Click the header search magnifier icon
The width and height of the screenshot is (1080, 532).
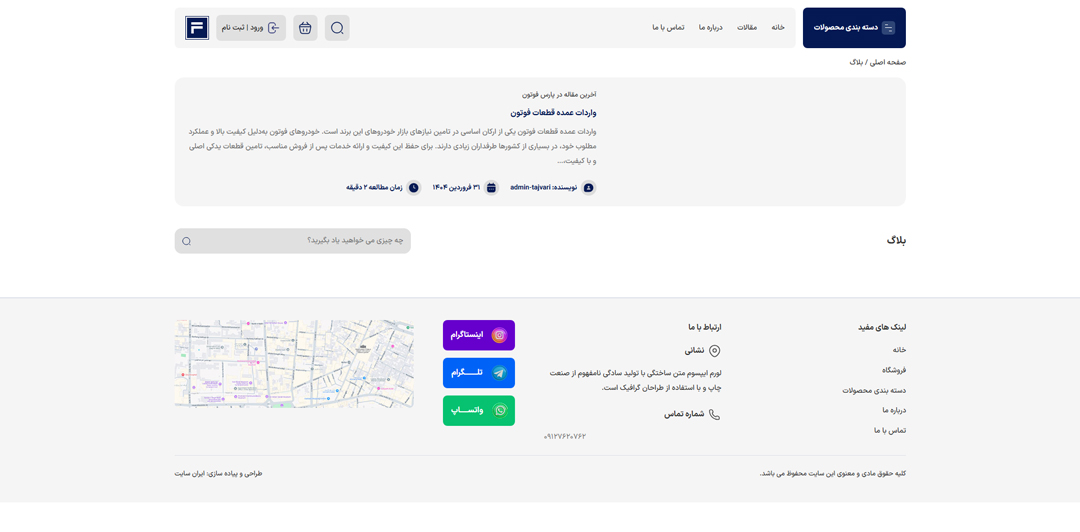[x=337, y=28]
